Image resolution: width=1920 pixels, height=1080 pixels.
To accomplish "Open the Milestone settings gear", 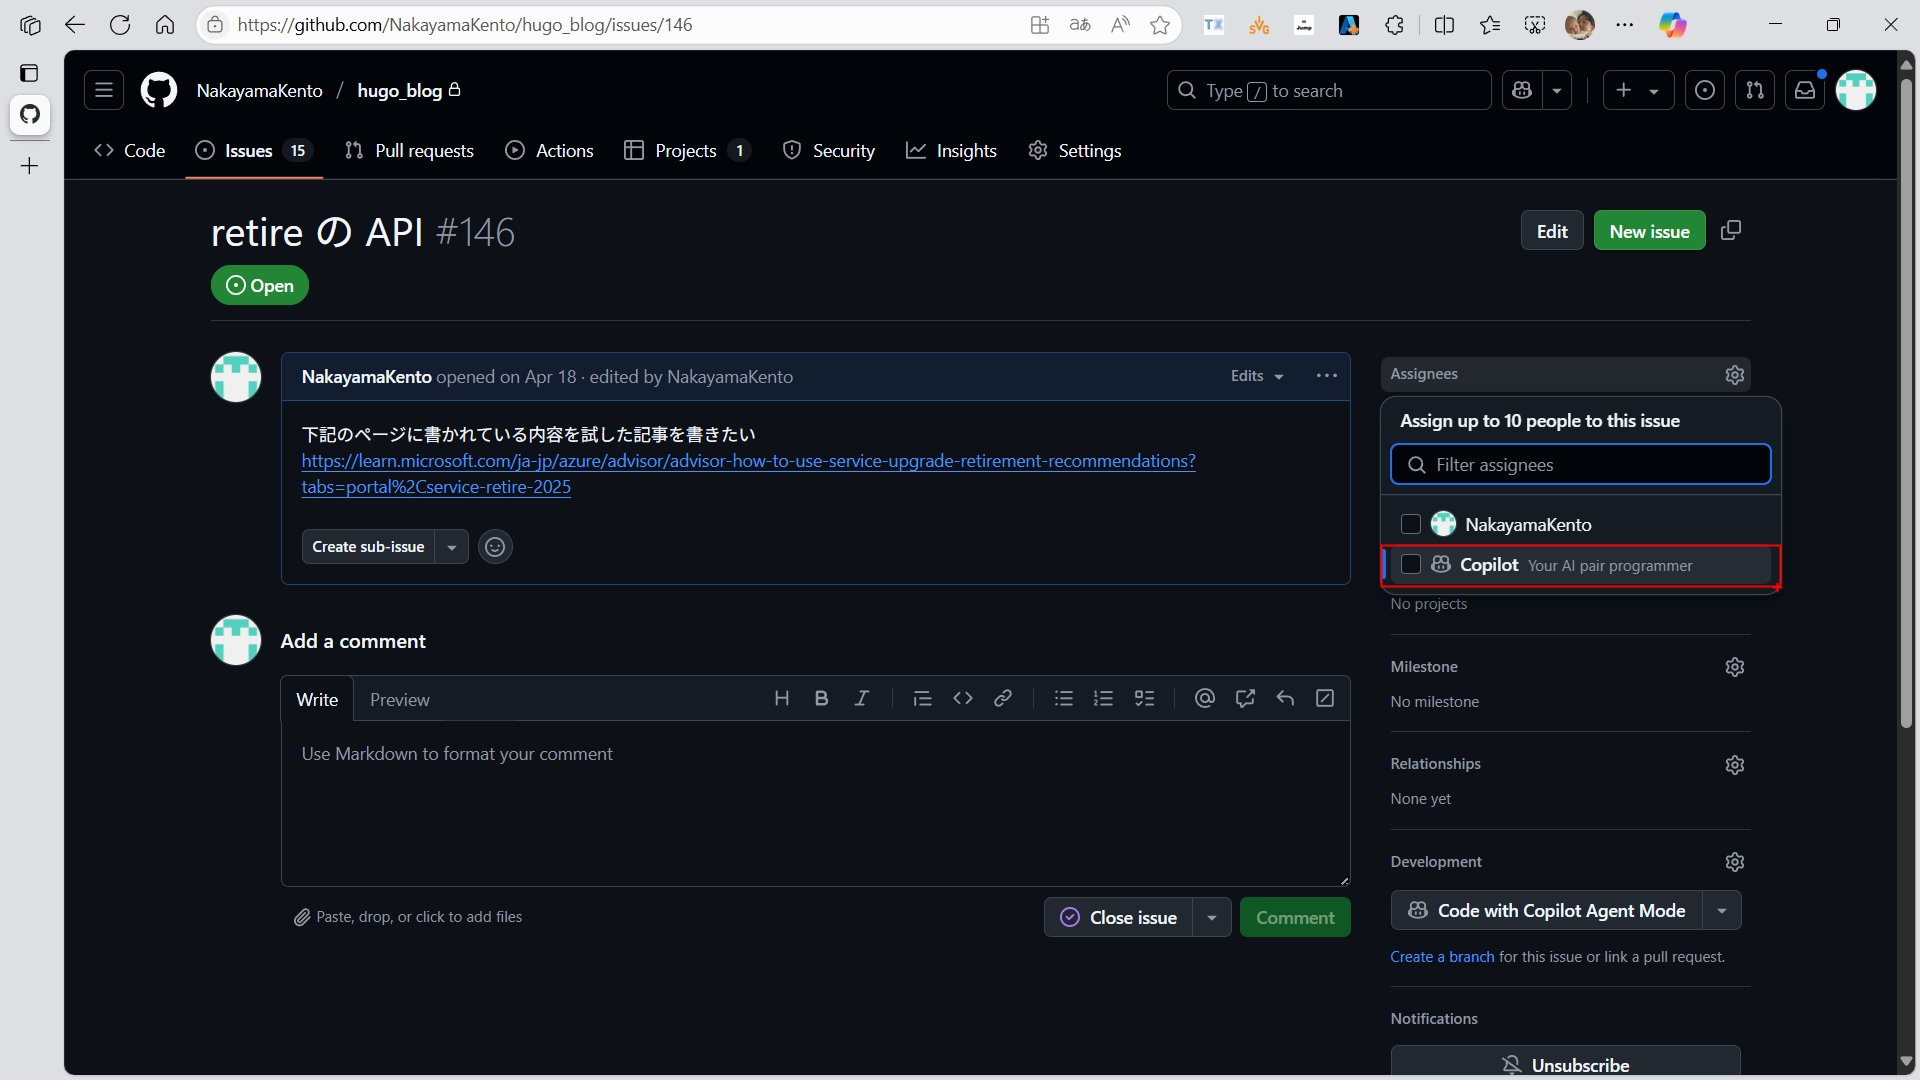I will point(1734,667).
